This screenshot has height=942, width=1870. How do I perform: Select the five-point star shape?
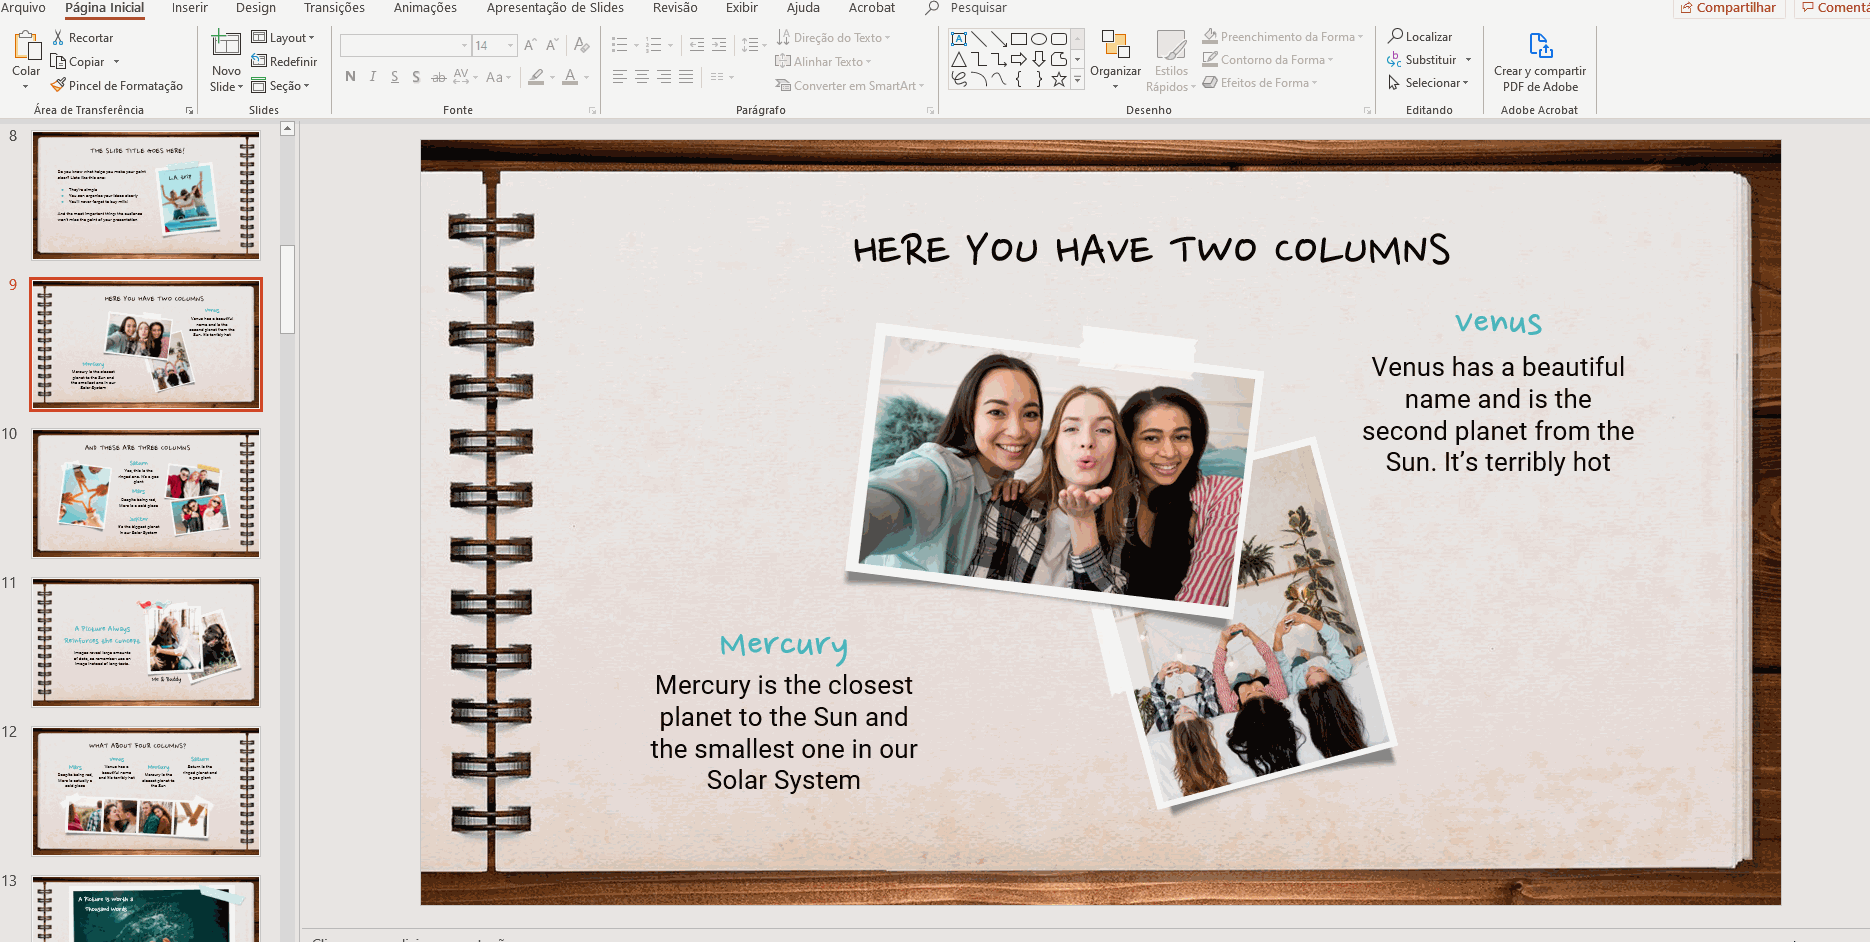tap(1059, 79)
